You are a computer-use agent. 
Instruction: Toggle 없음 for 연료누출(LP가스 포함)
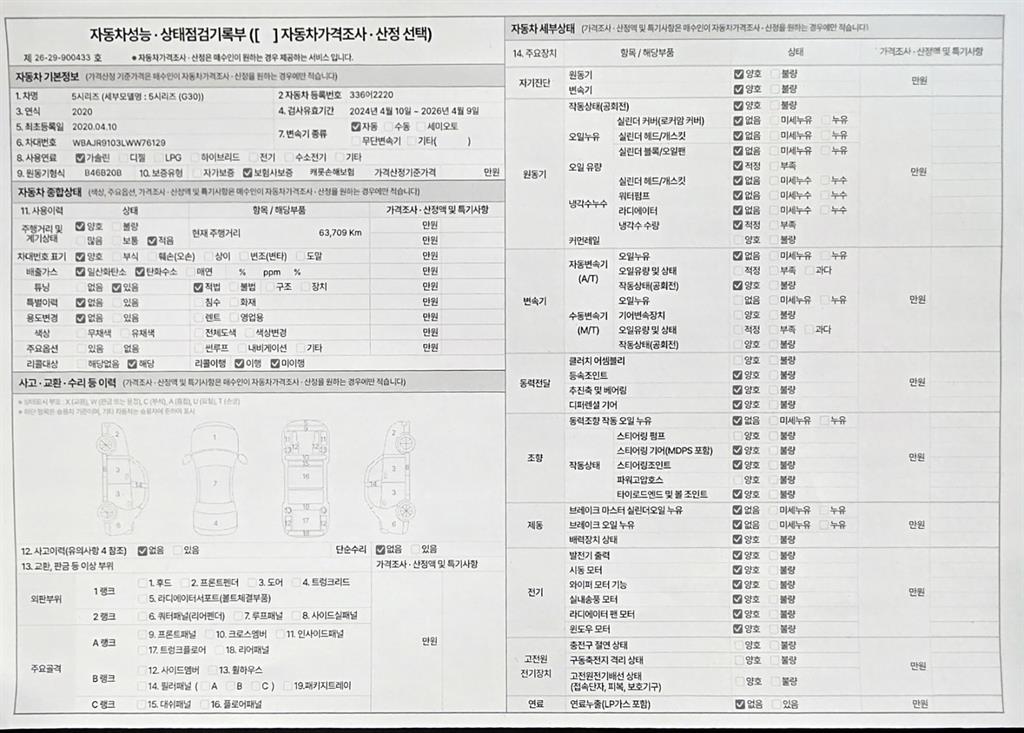point(738,704)
